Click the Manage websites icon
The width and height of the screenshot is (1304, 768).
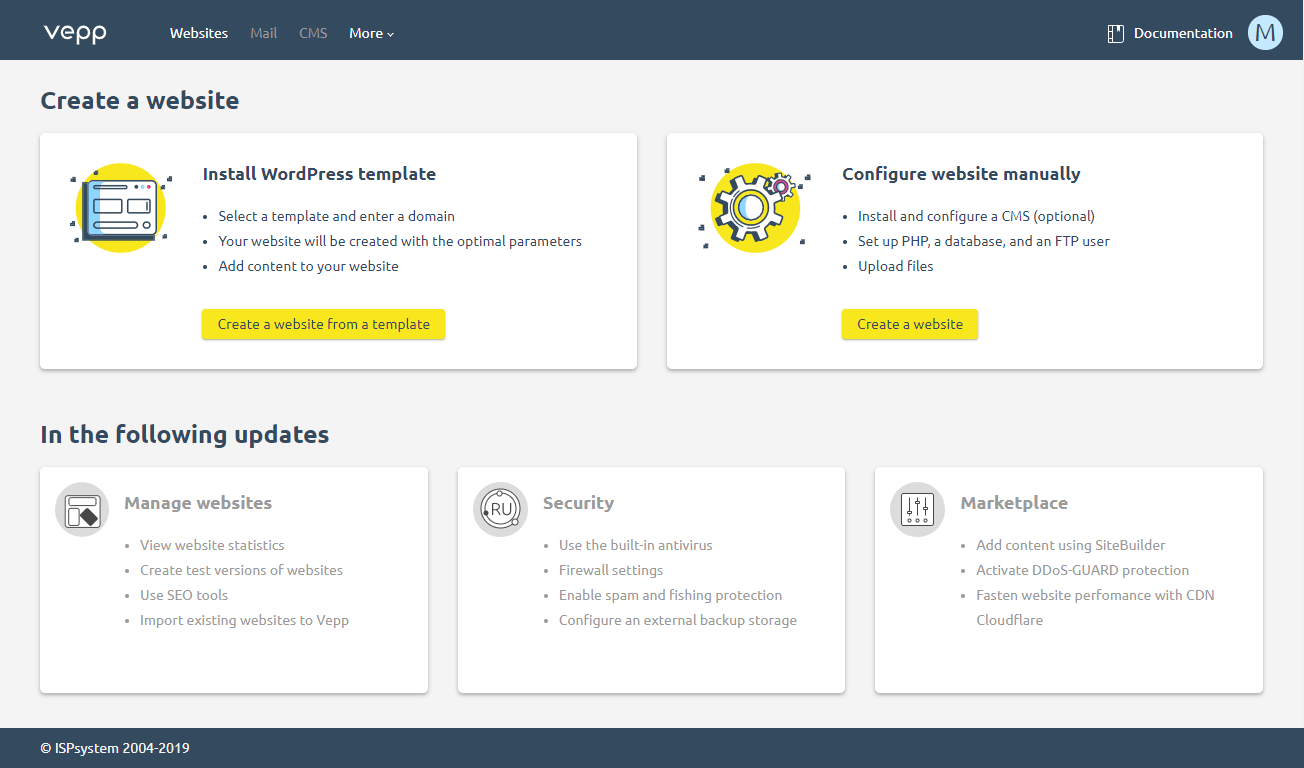(82, 510)
